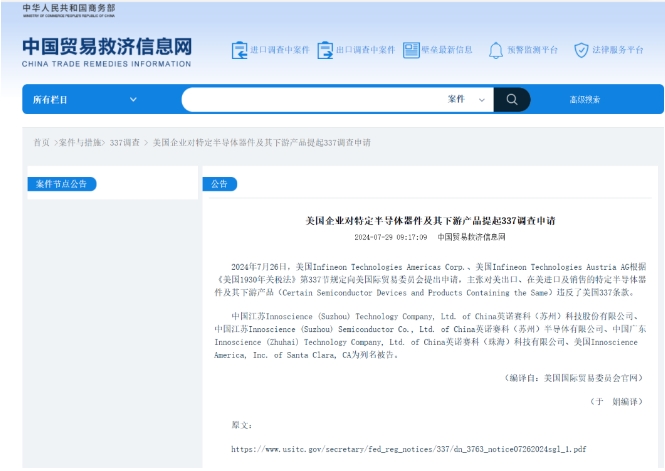
Task: Click the 中国贸易救济信息网 site logo
Action: pos(107,46)
